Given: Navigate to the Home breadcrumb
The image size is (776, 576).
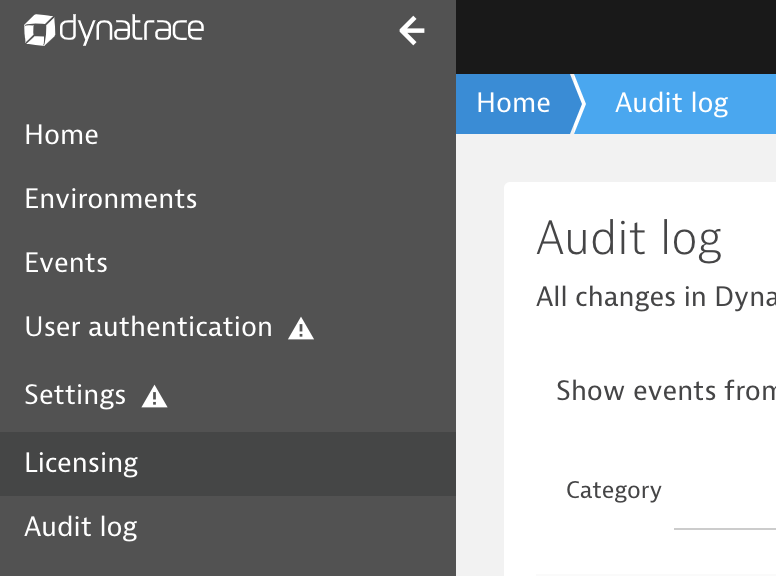Looking at the screenshot, I should click(x=513, y=103).
